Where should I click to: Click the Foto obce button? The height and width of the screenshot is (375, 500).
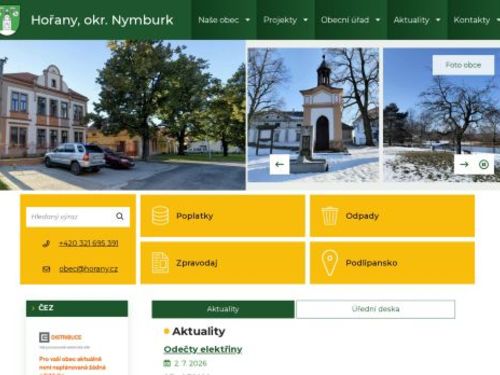(463, 65)
